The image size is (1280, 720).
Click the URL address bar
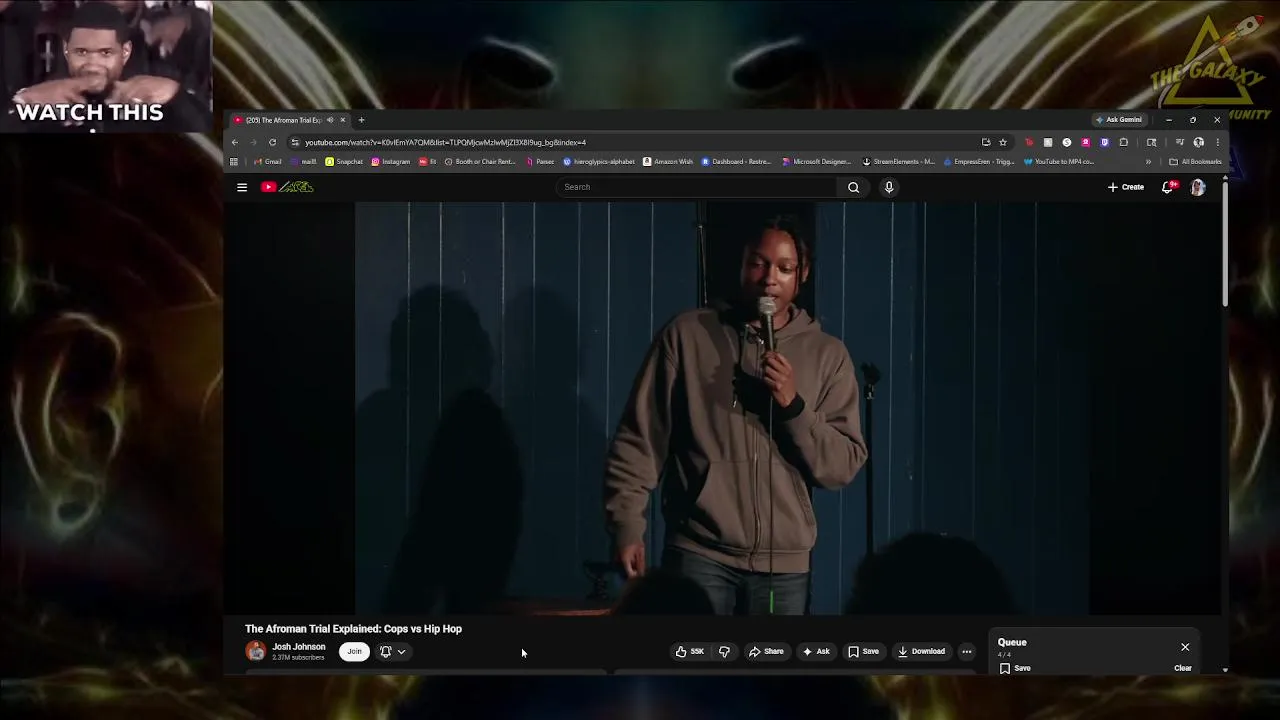(640, 142)
